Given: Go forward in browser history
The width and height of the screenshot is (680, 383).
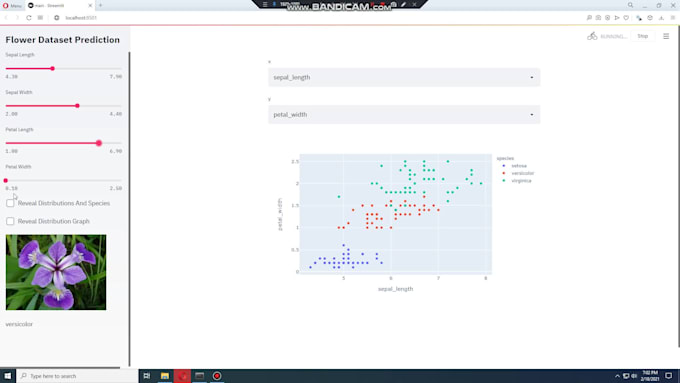Looking at the screenshot, I should coord(17,18).
